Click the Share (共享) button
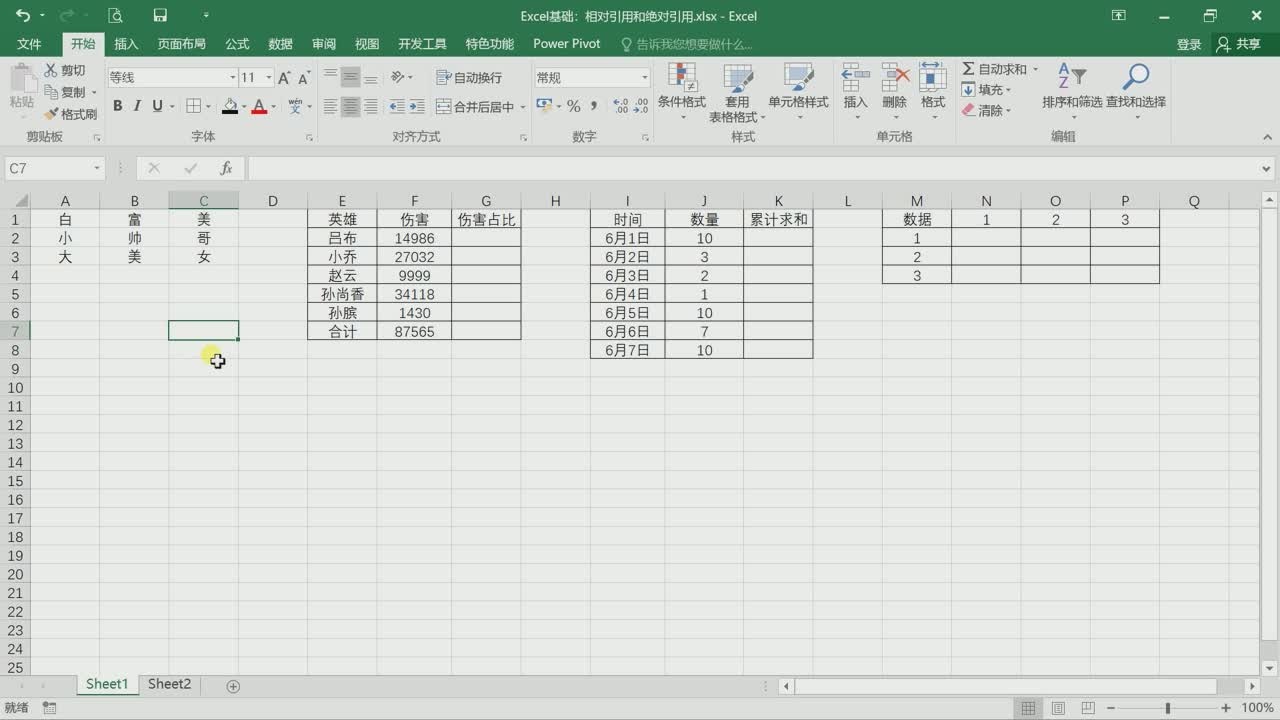 [x=1239, y=44]
